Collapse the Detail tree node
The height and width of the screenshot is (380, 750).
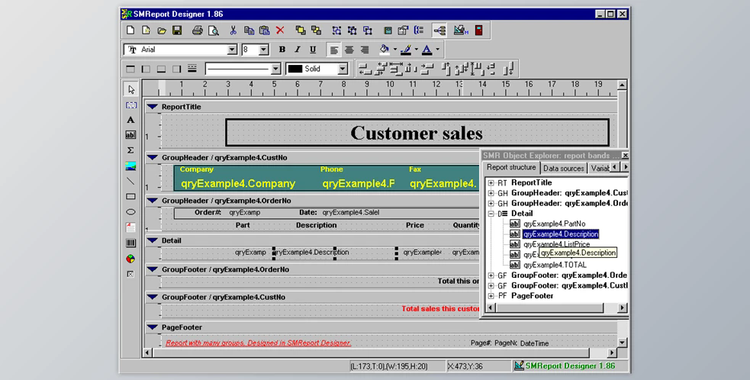(x=491, y=214)
